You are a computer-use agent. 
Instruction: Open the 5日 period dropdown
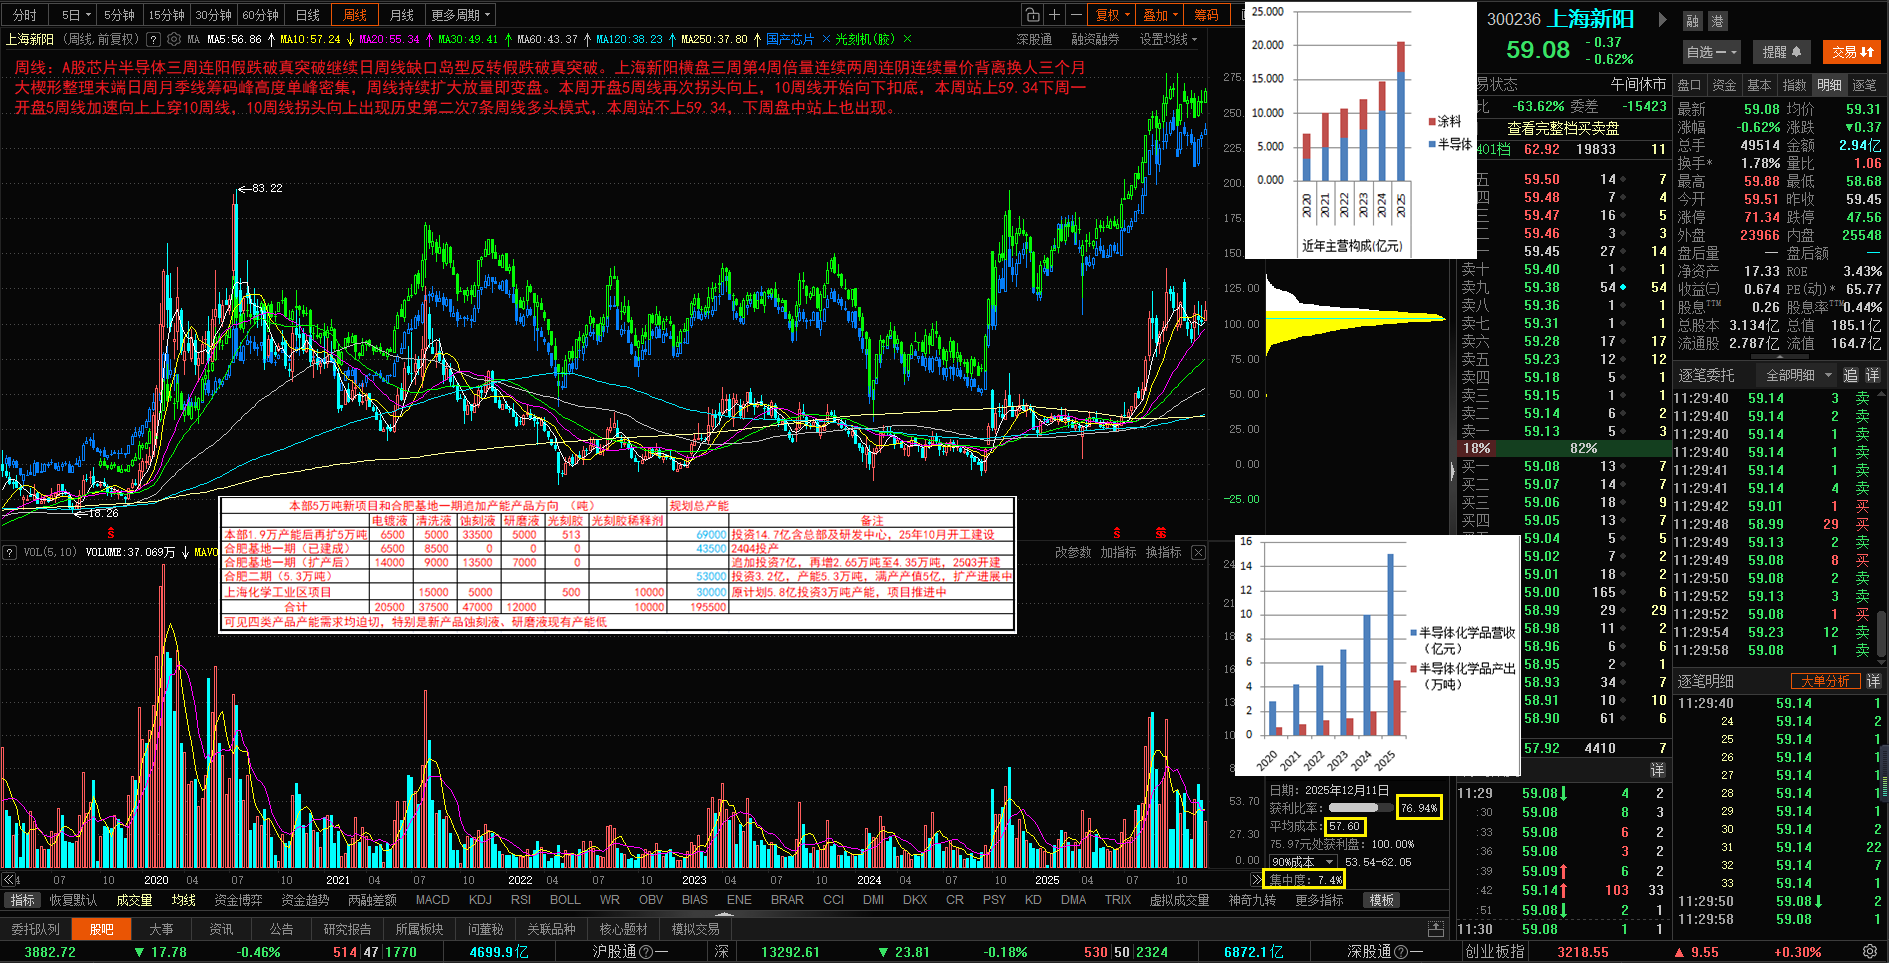(76, 15)
